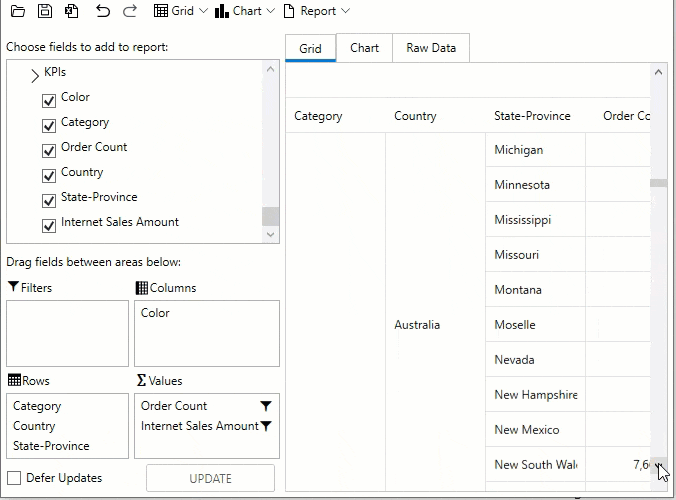Click filter icon beside Order Count value

(x=266, y=406)
